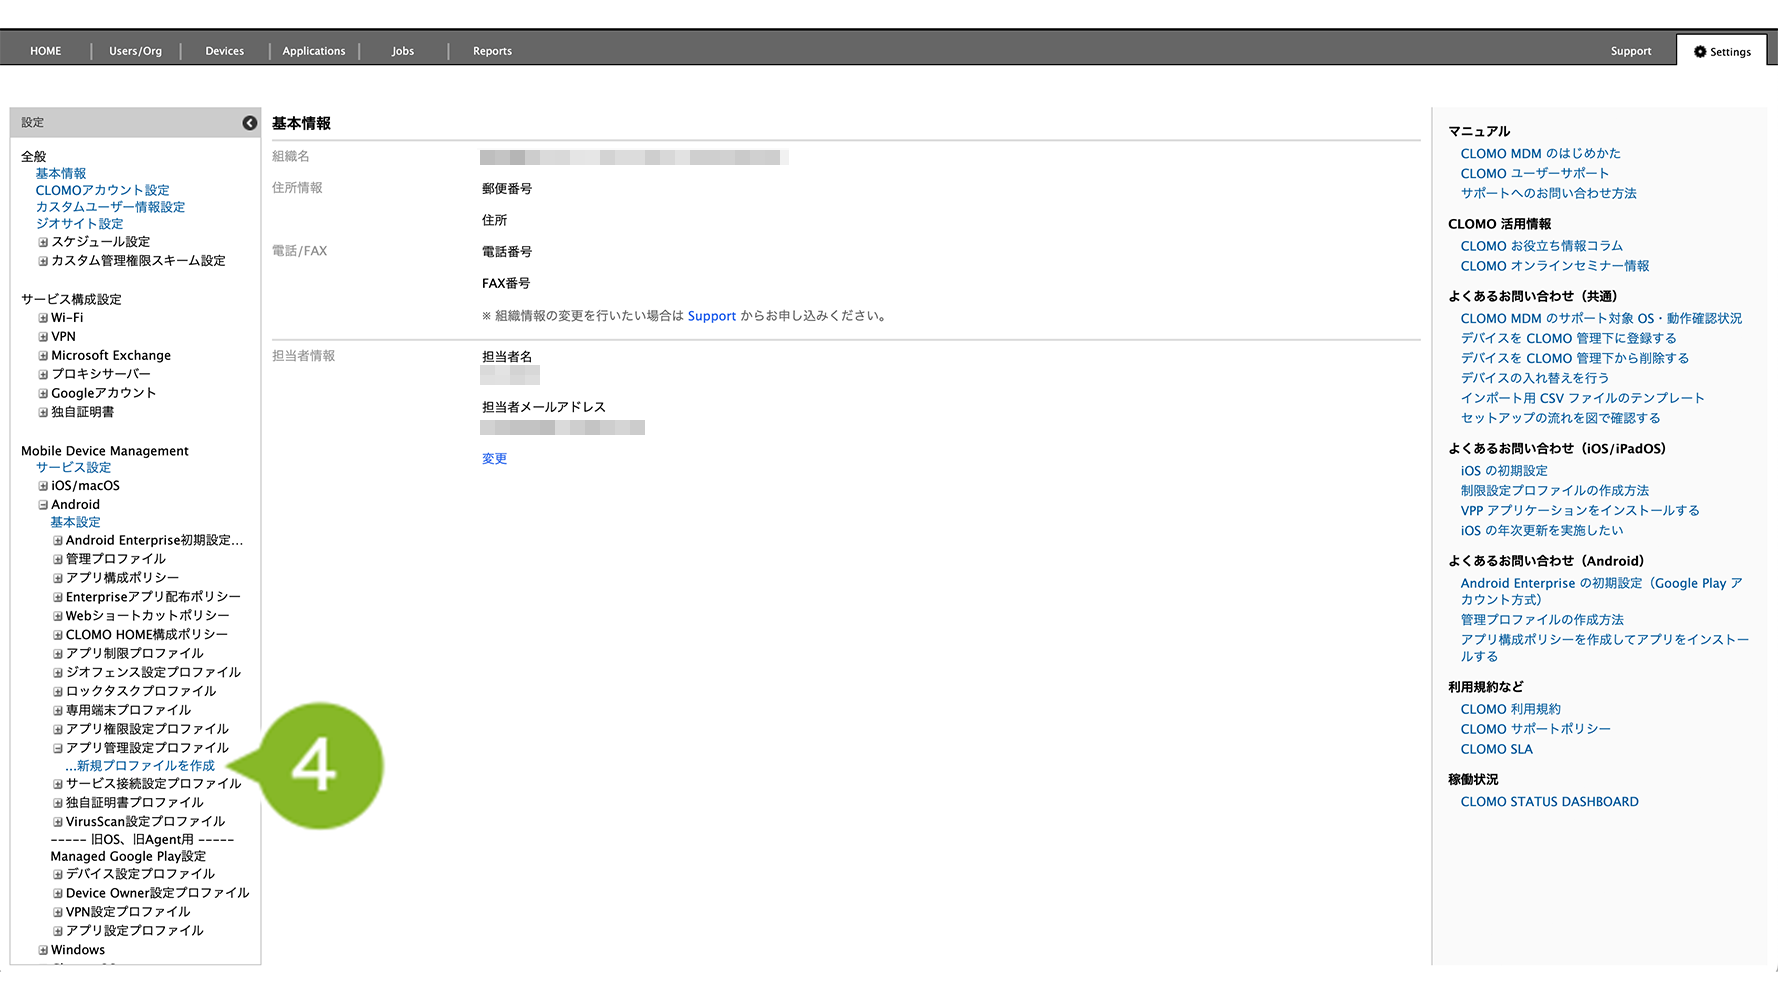Open the HOME menu

pos(46,51)
